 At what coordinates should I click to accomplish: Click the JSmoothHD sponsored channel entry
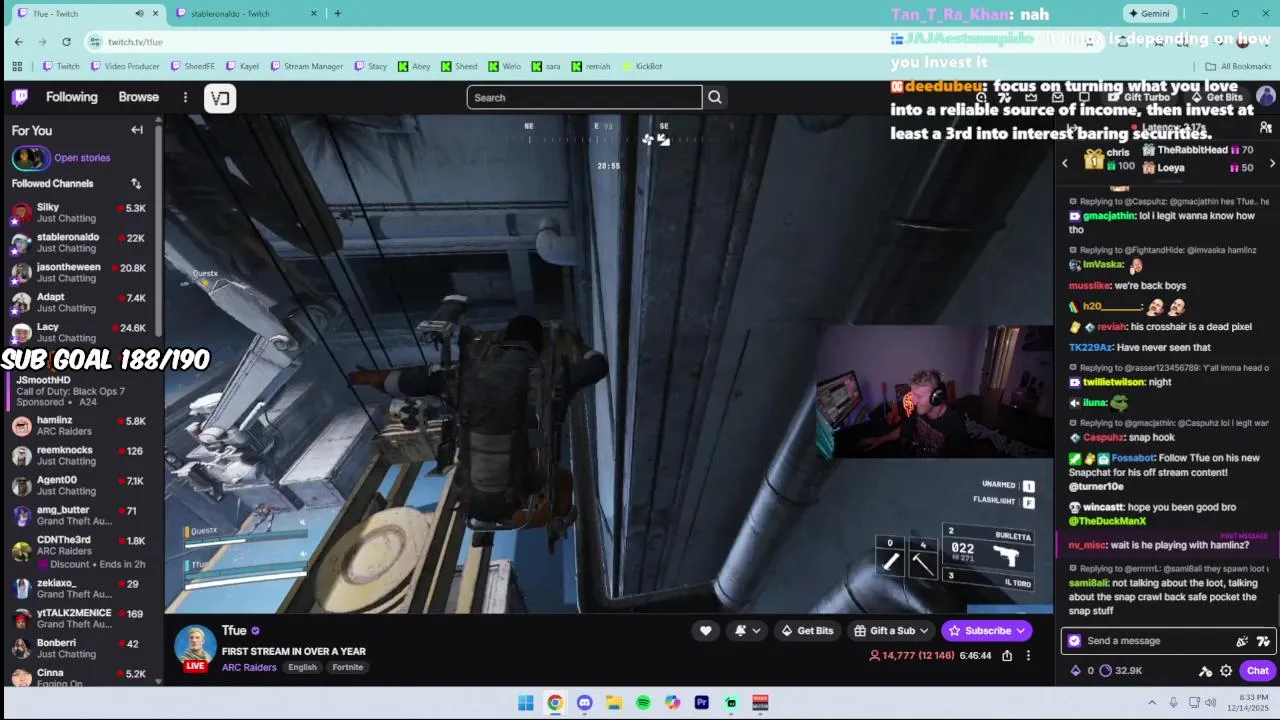tap(80, 391)
